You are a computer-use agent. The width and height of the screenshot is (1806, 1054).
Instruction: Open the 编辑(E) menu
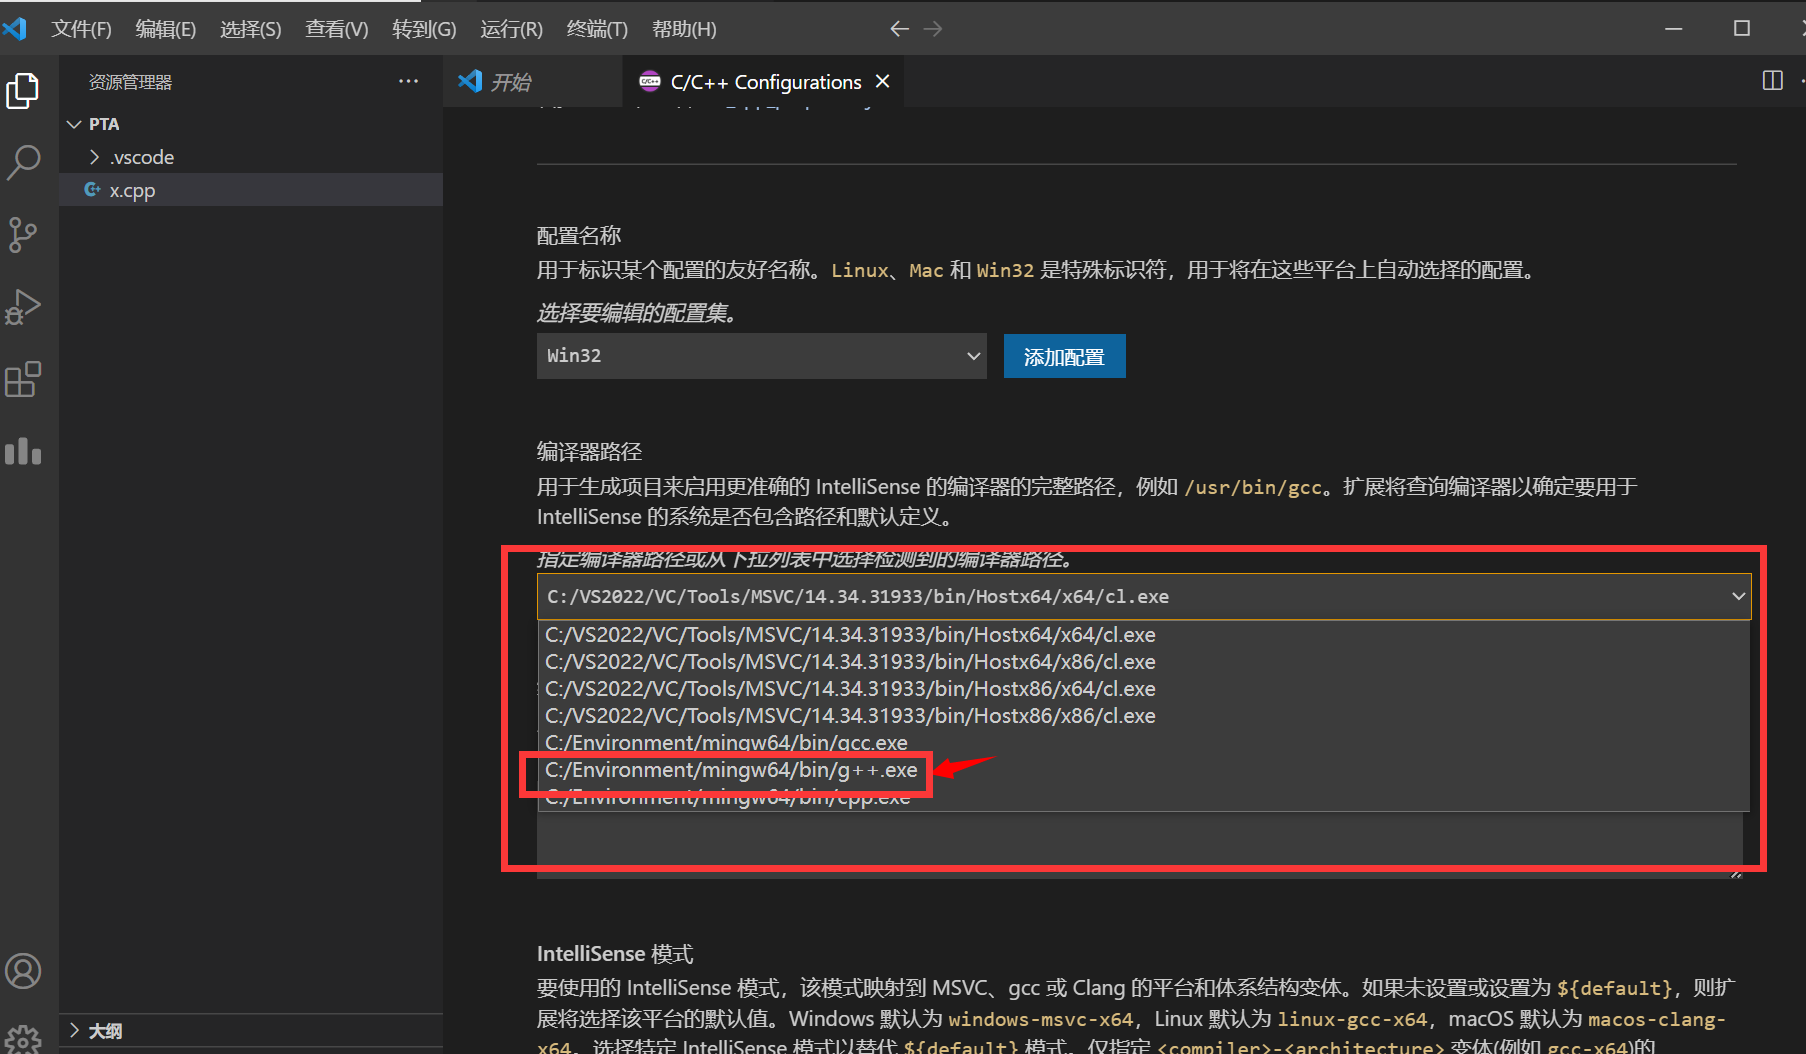click(165, 29)
